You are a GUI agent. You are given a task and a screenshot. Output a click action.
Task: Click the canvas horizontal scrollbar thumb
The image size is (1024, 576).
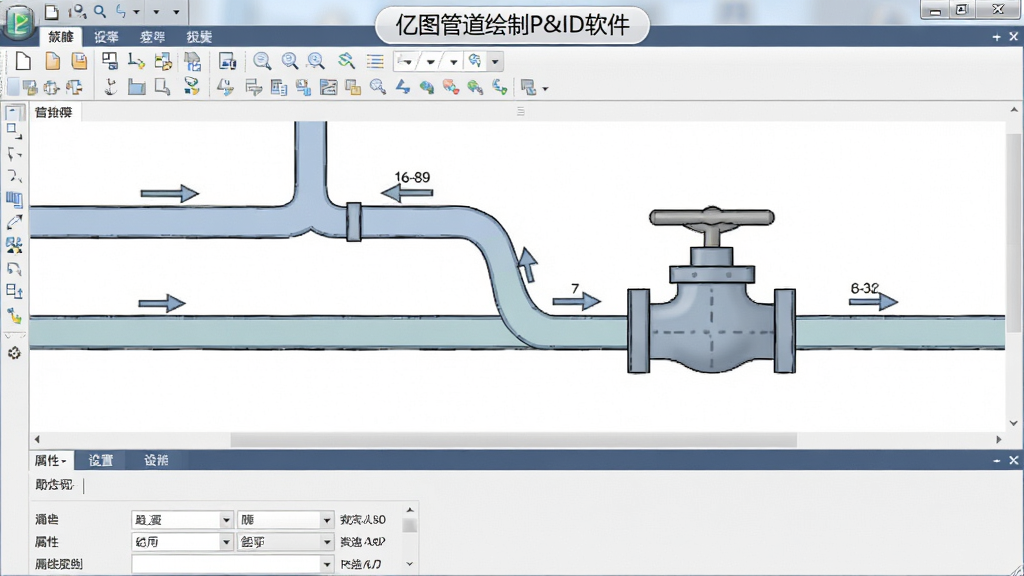(x=513, y=440)
